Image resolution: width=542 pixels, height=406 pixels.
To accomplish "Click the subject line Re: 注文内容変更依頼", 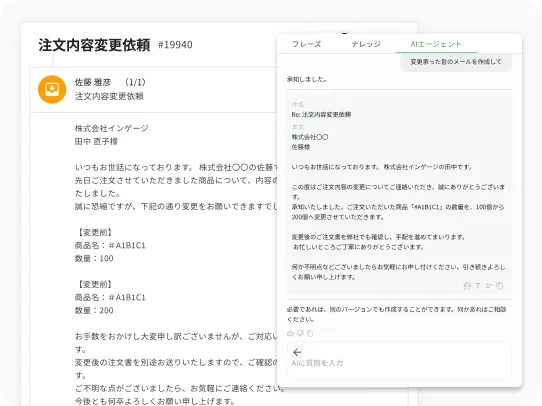I will (321, 115).
